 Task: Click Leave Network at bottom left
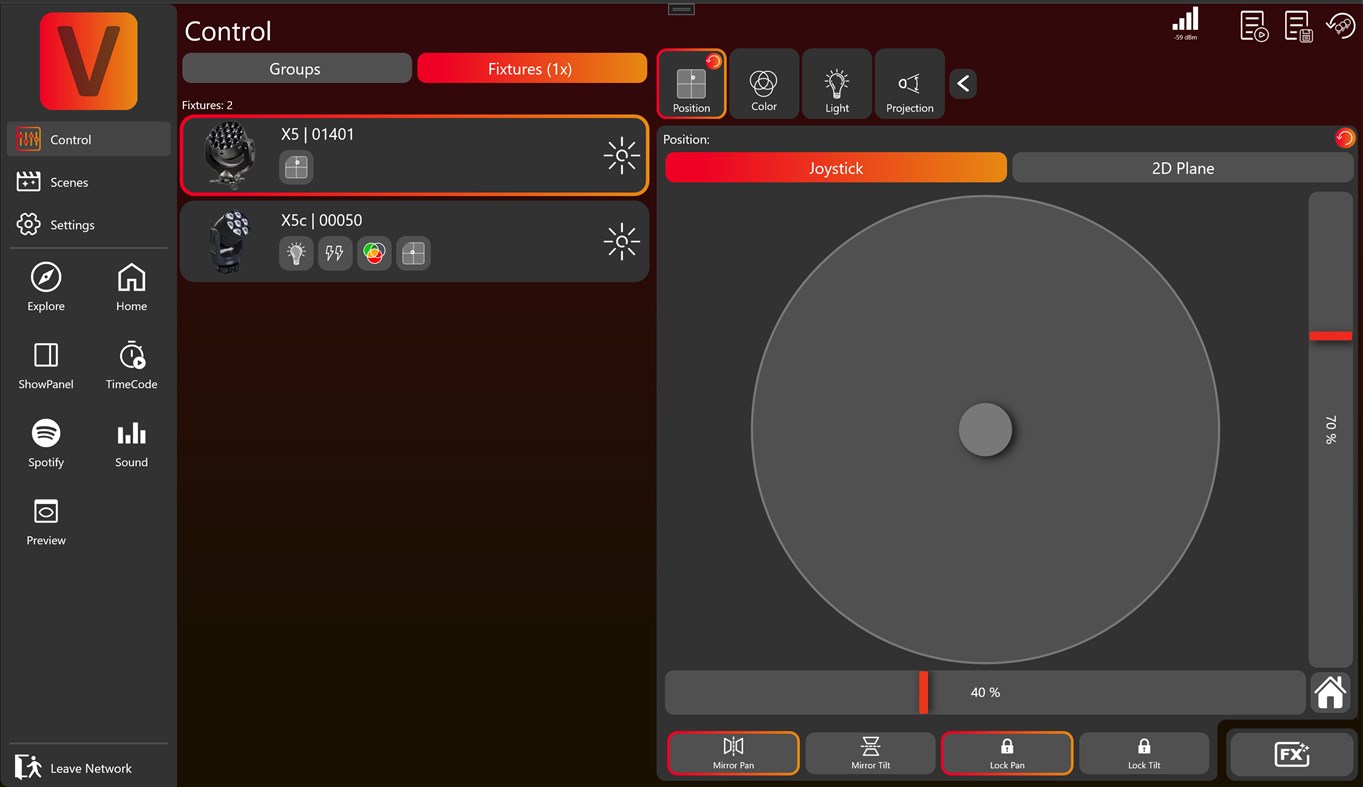pos(90,767)
